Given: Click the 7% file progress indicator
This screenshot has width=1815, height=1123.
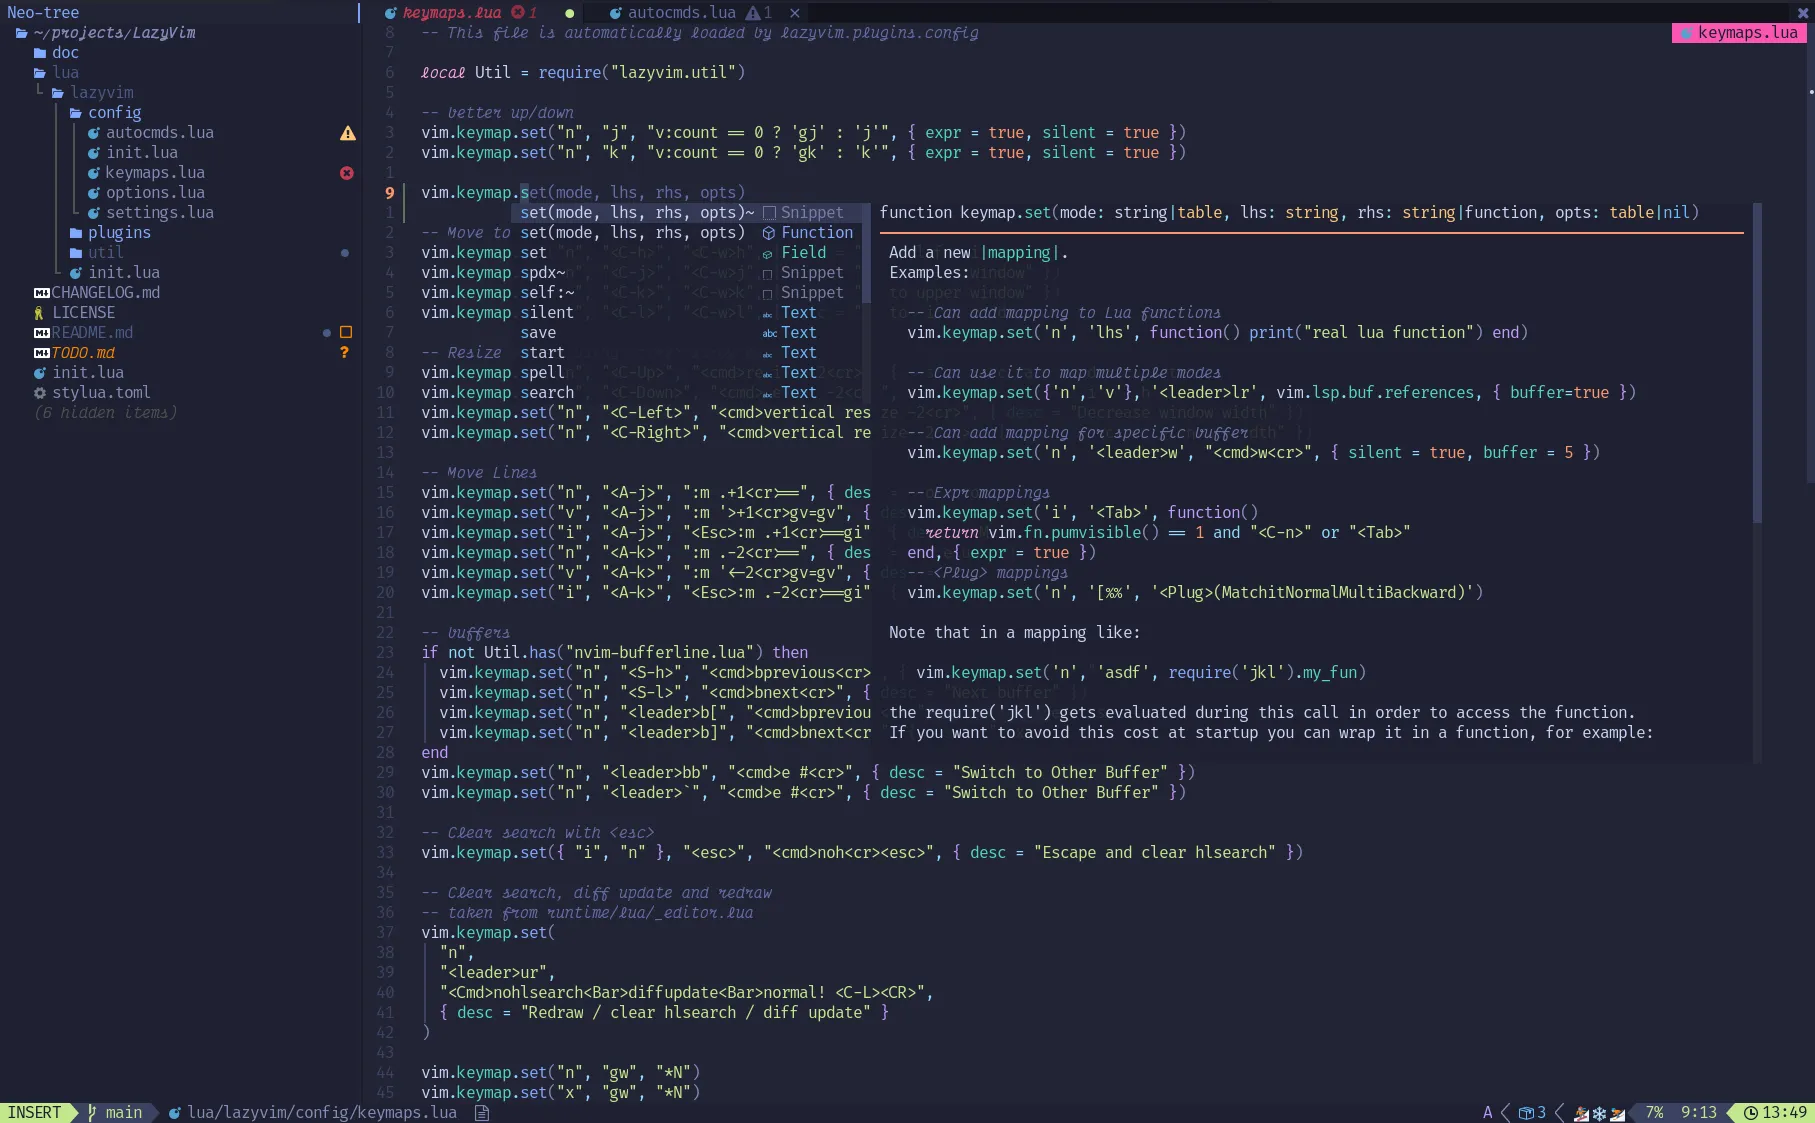Looking at the screenshot, I should point(1654,1113).
